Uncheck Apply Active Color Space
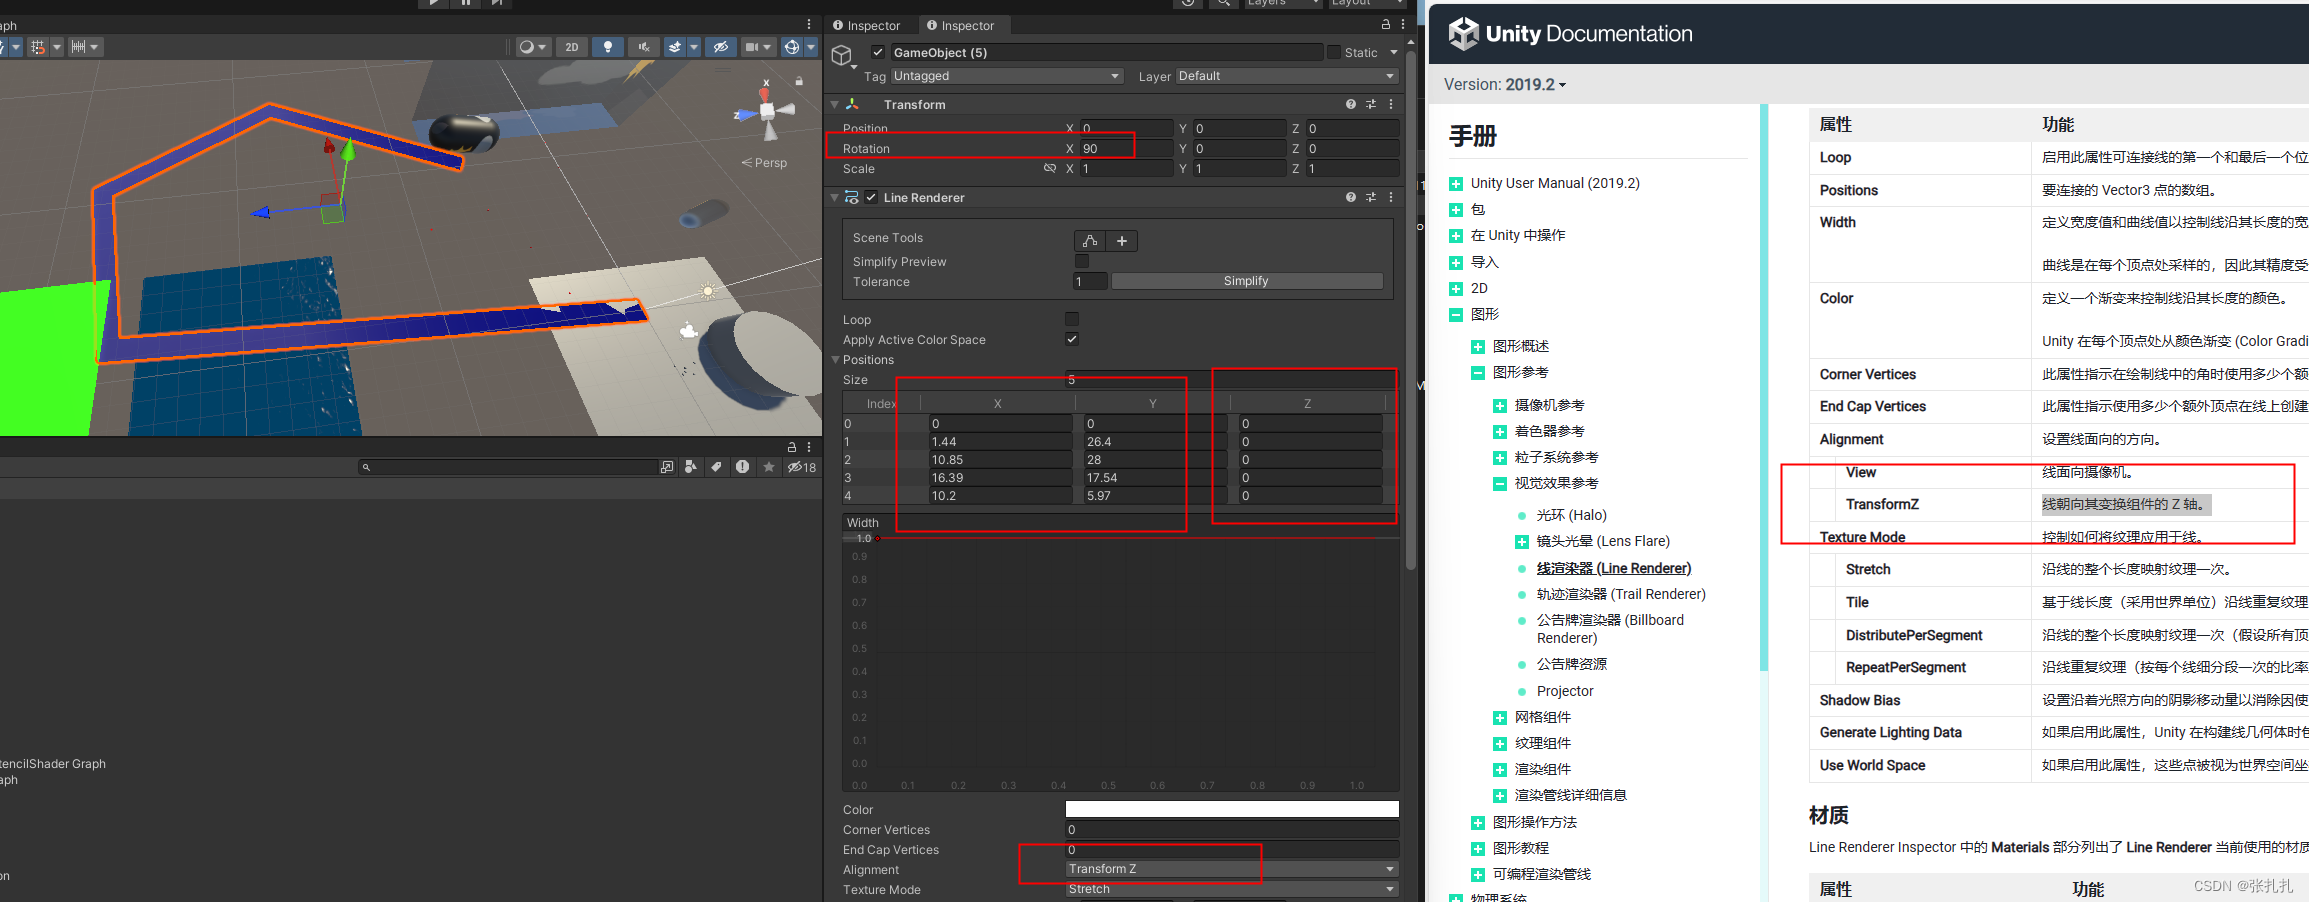This screenshot has width=2309, height=902. click(x=1071, y=339)
